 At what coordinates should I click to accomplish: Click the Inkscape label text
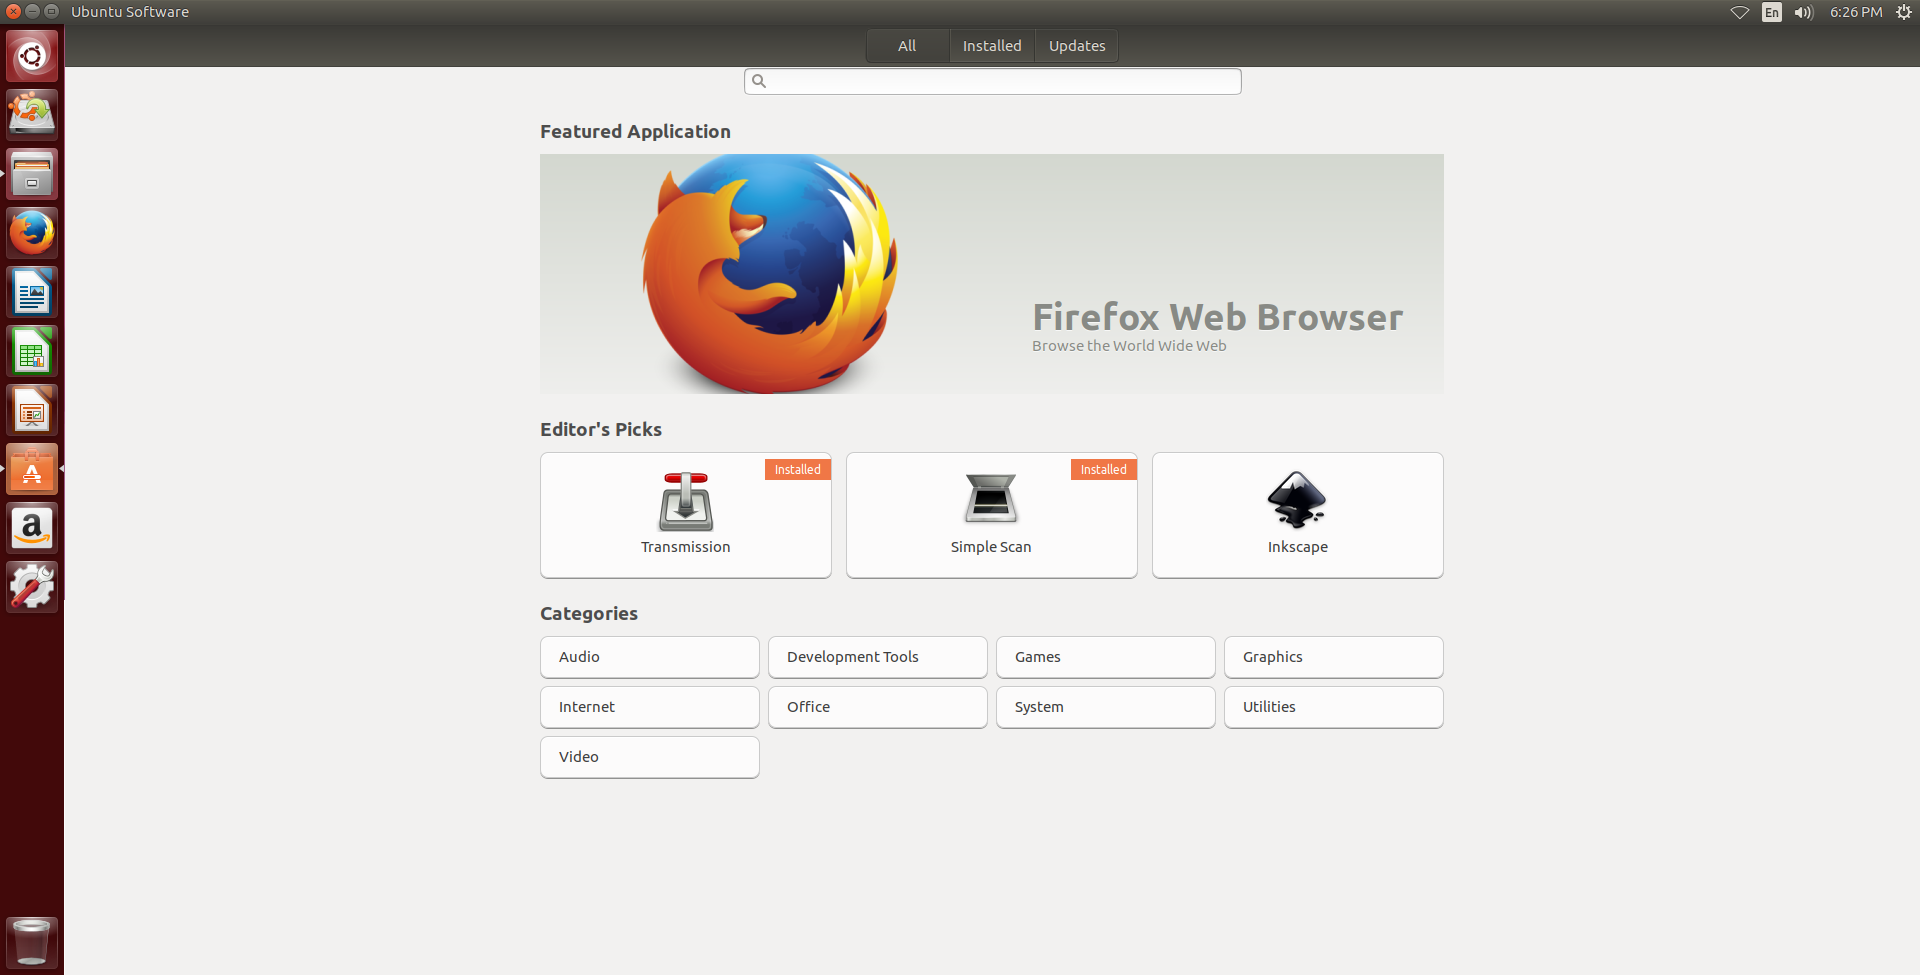point(1298,547)
